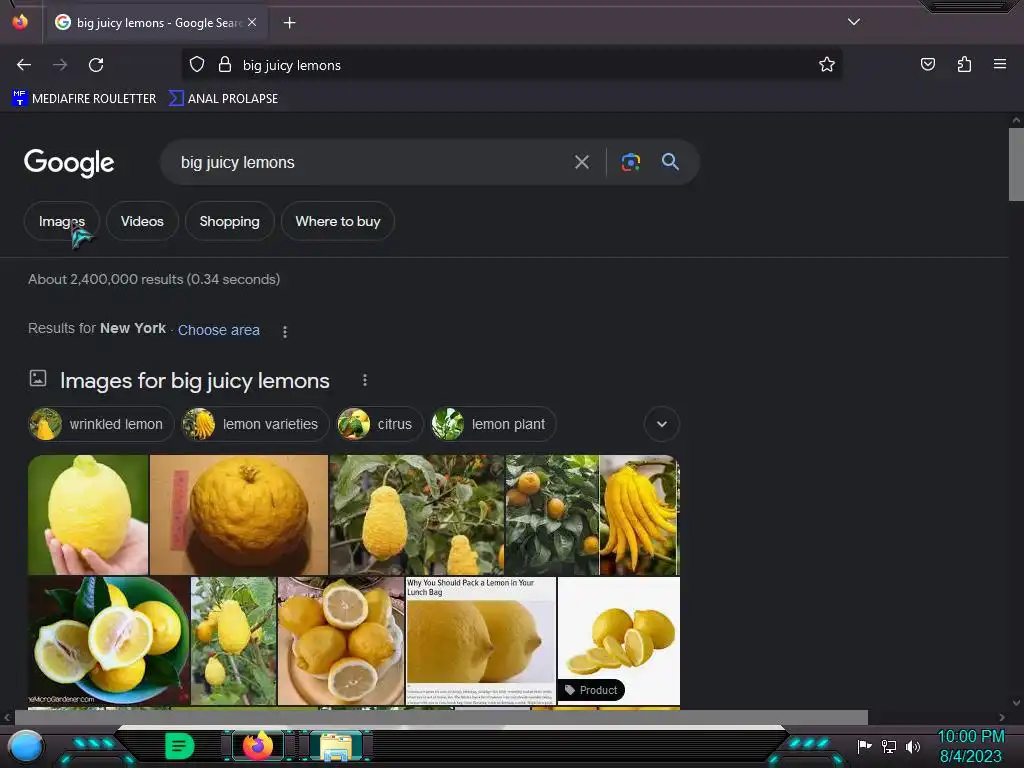Close the big juicy lemons tab

252,22
